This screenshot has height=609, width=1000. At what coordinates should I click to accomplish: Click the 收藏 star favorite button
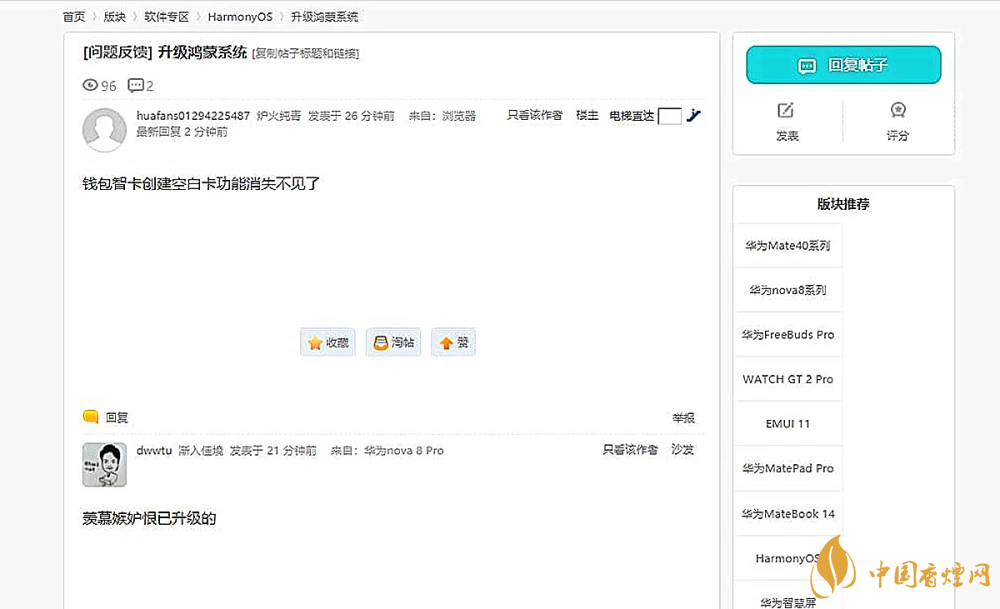[328, 342]
